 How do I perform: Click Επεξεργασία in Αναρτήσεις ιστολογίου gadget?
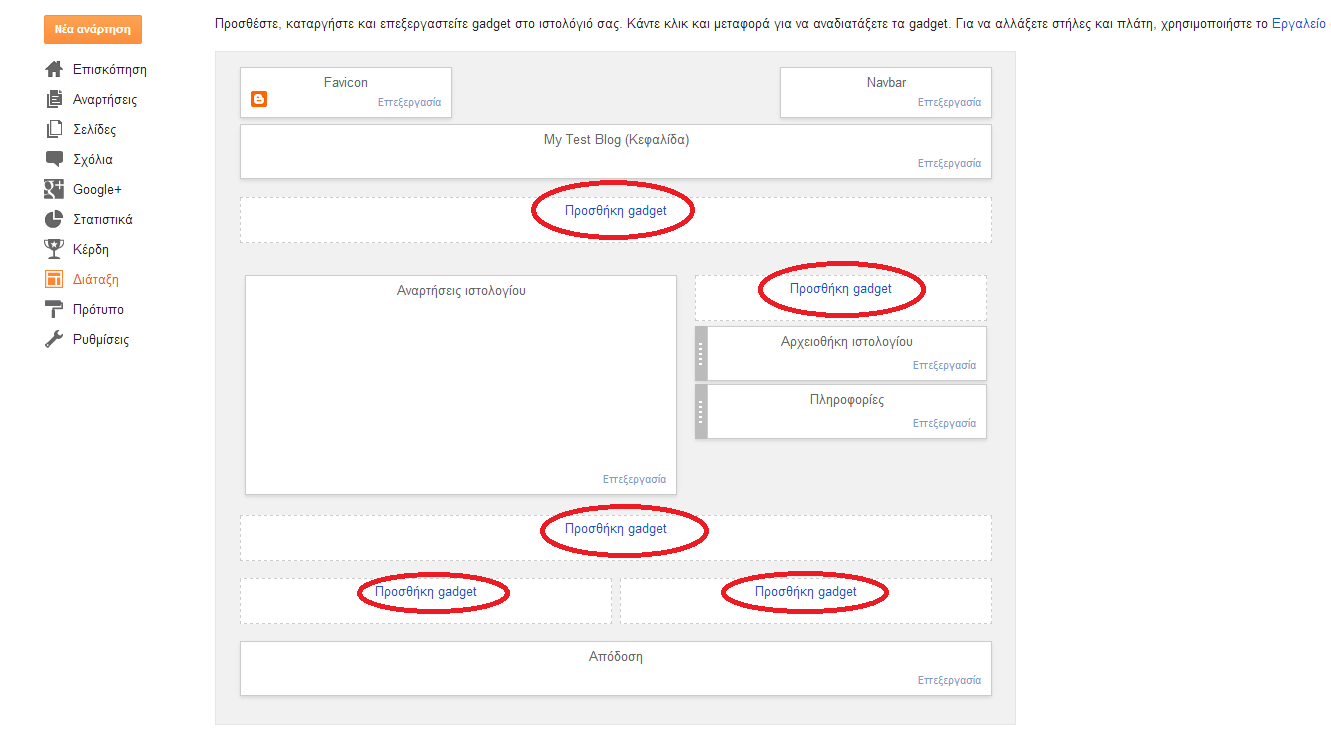coord(634,479)
